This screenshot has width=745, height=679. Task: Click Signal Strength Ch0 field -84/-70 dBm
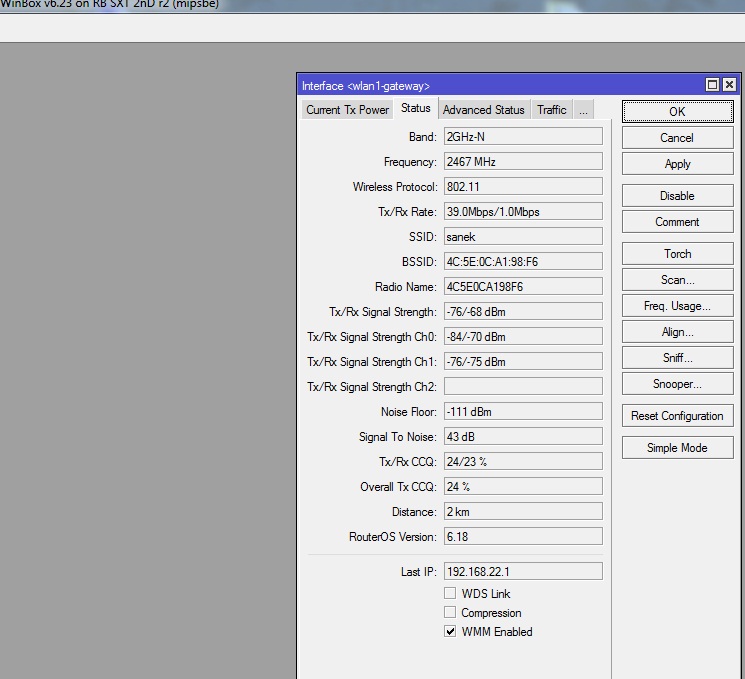click(523, 336)
